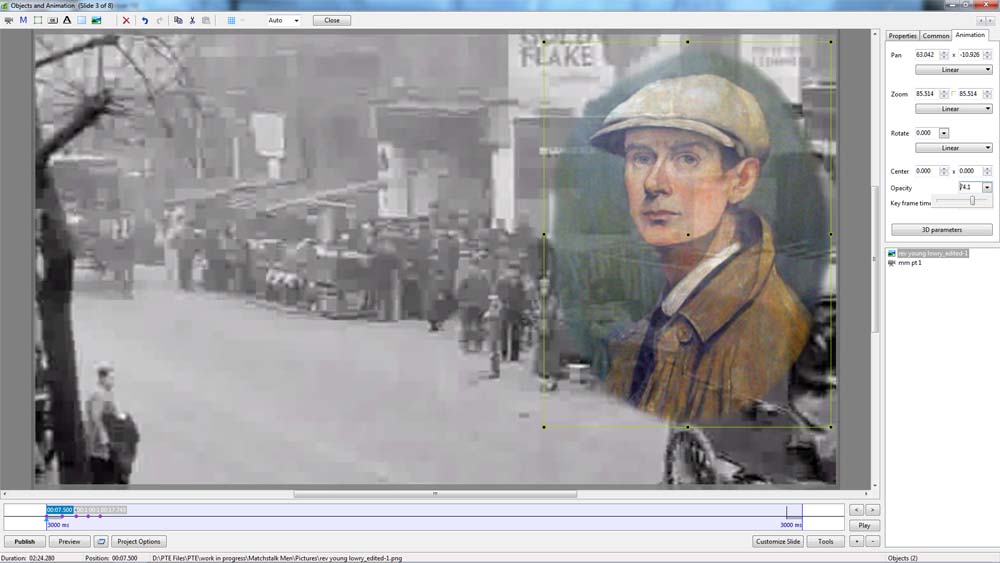Open the grid options arrow

click(x=242, y=20)
